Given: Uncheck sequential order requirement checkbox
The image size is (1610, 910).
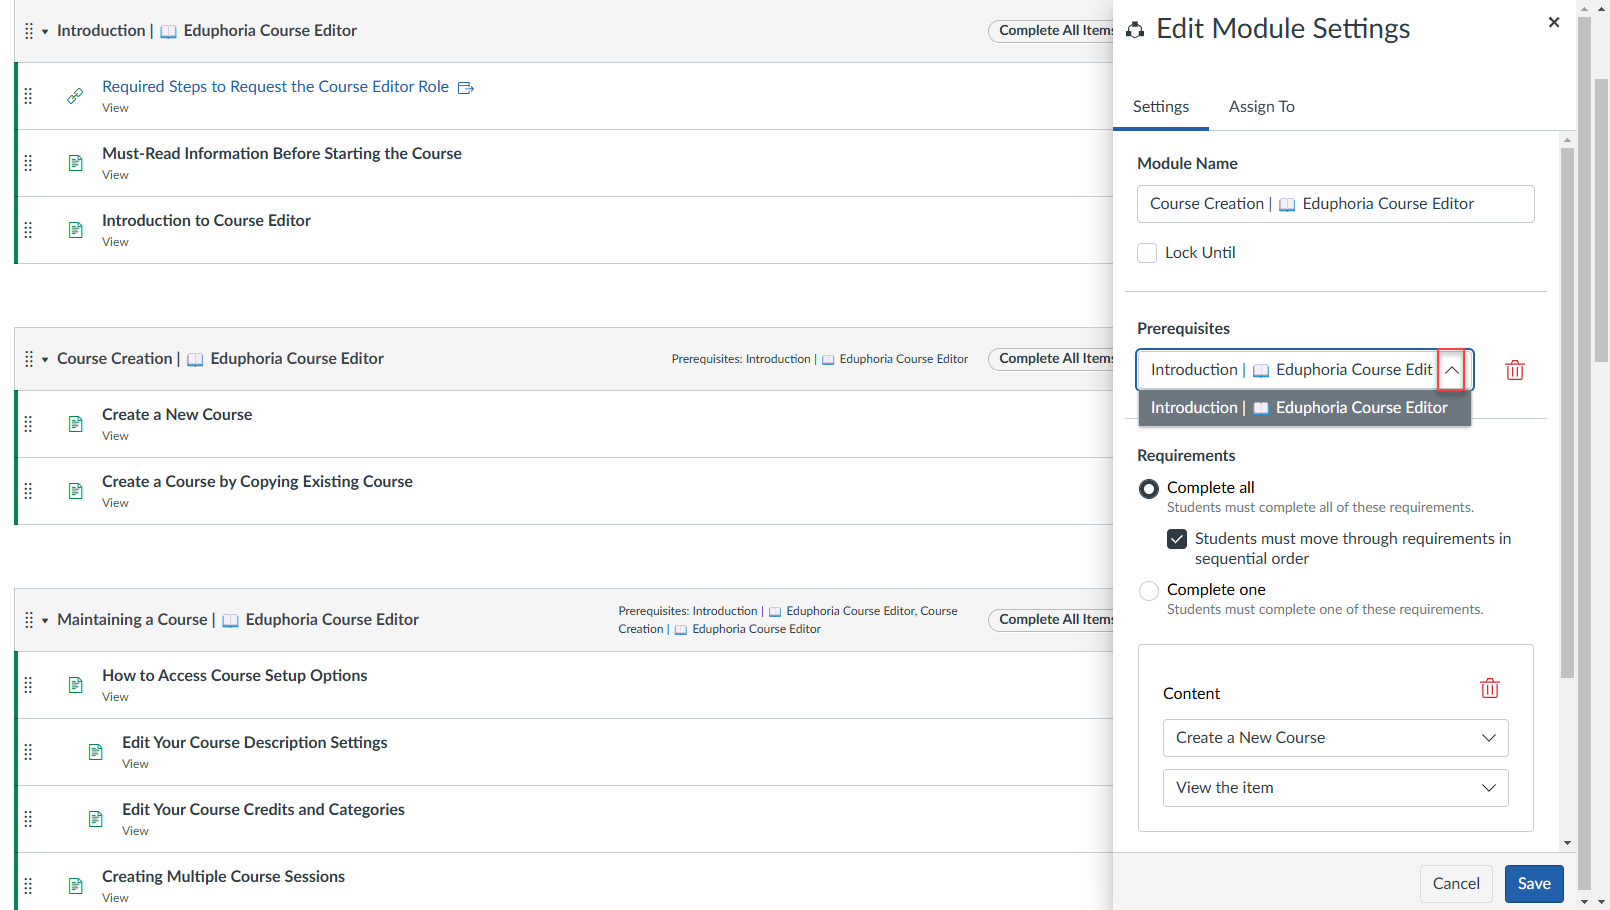Looking at the screenshot, I should tap(1177, 539).
